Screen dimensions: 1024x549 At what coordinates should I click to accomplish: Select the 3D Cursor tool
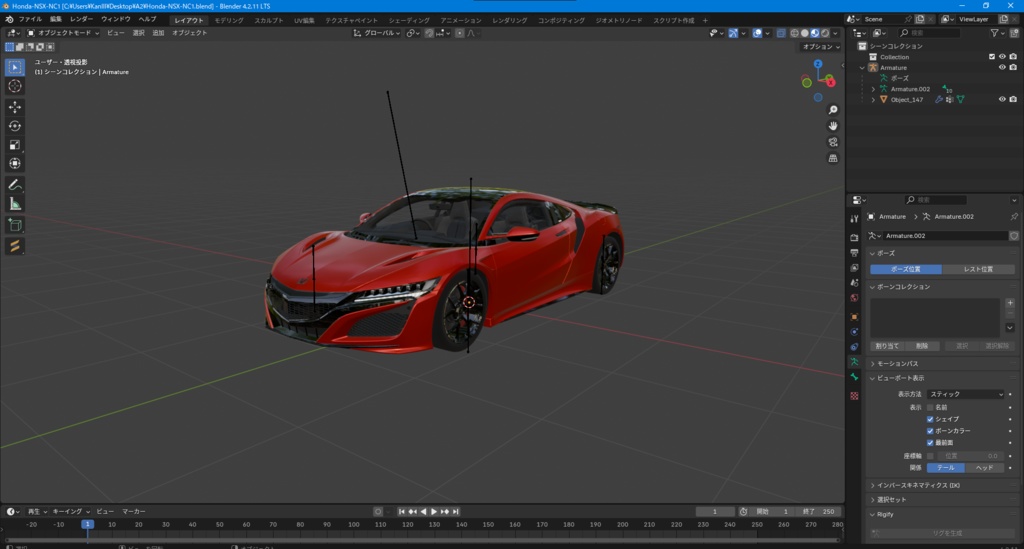click(x=15, y=86)
